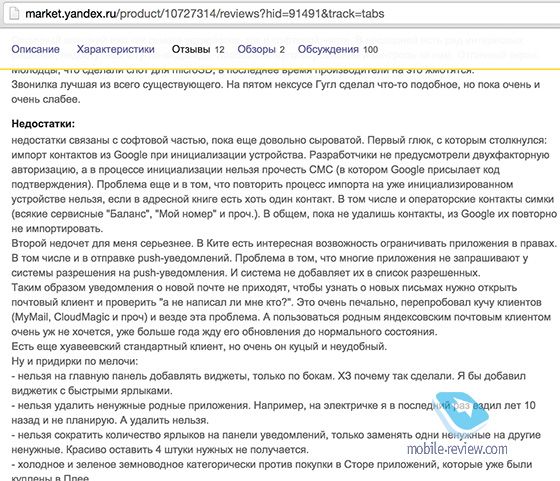Click the line 'Ну и придирки по мелочи:'
The height and width of the screenshot is (481, 560).
click(x=75, y=361)
